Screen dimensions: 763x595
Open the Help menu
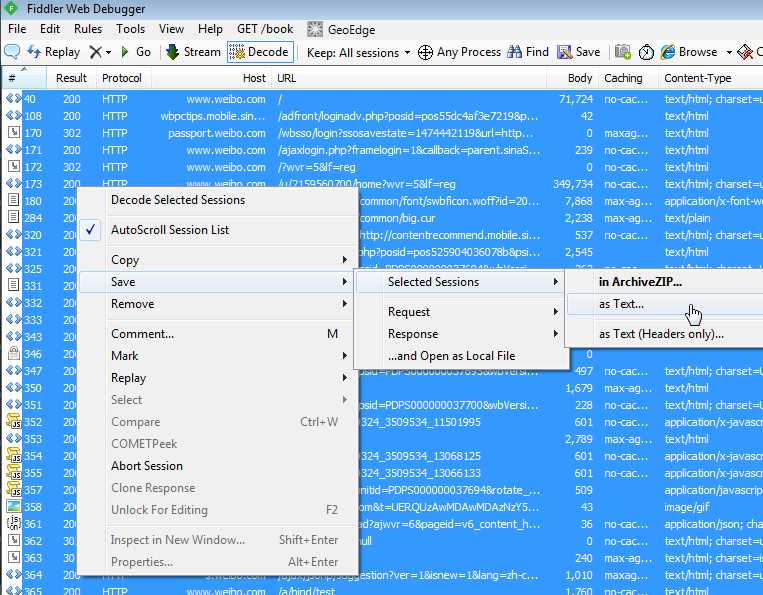(210, 29)
